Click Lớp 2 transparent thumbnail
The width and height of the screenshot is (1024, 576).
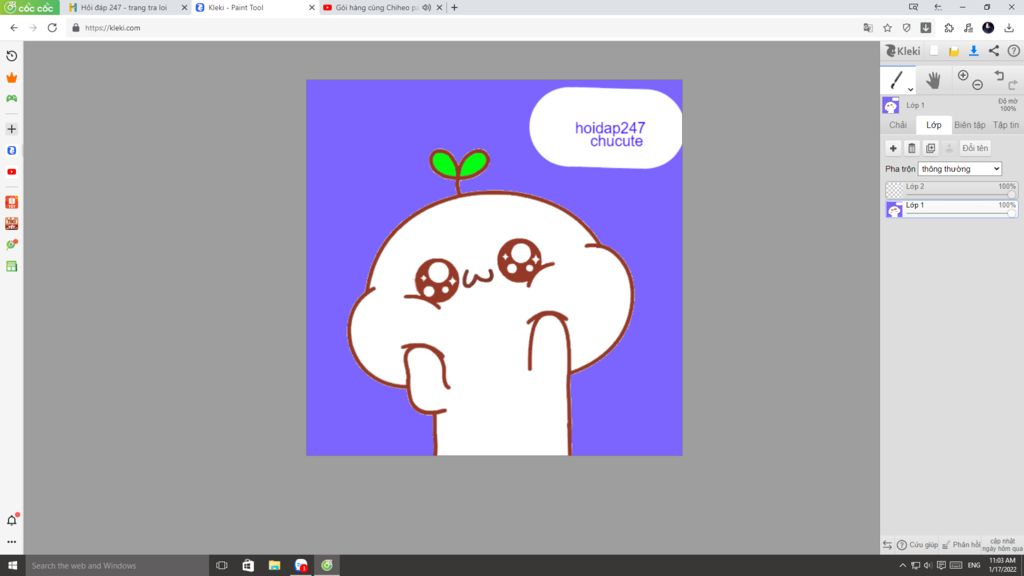[894, 190]
